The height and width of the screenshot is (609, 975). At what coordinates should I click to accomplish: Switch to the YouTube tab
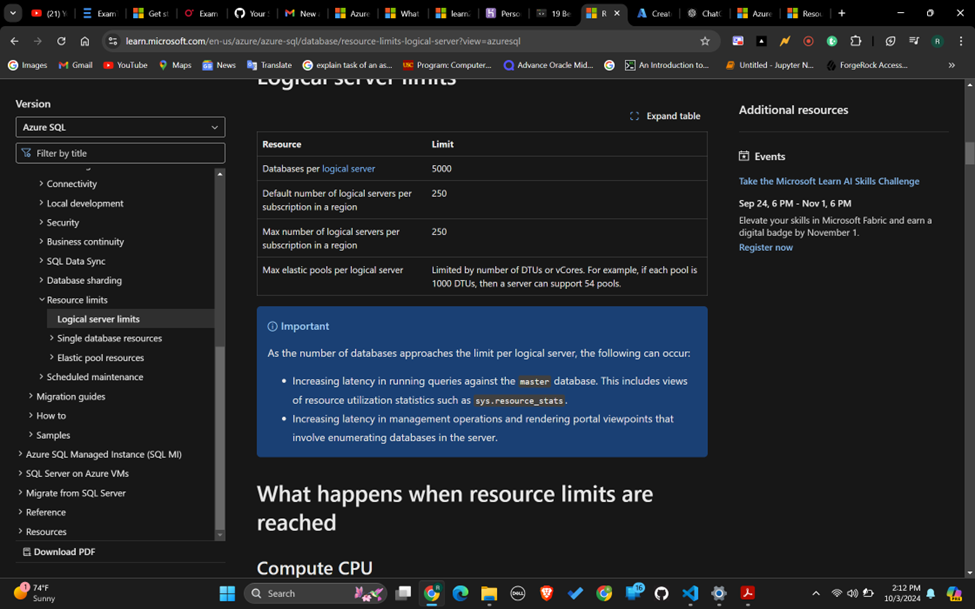(49, 13)
